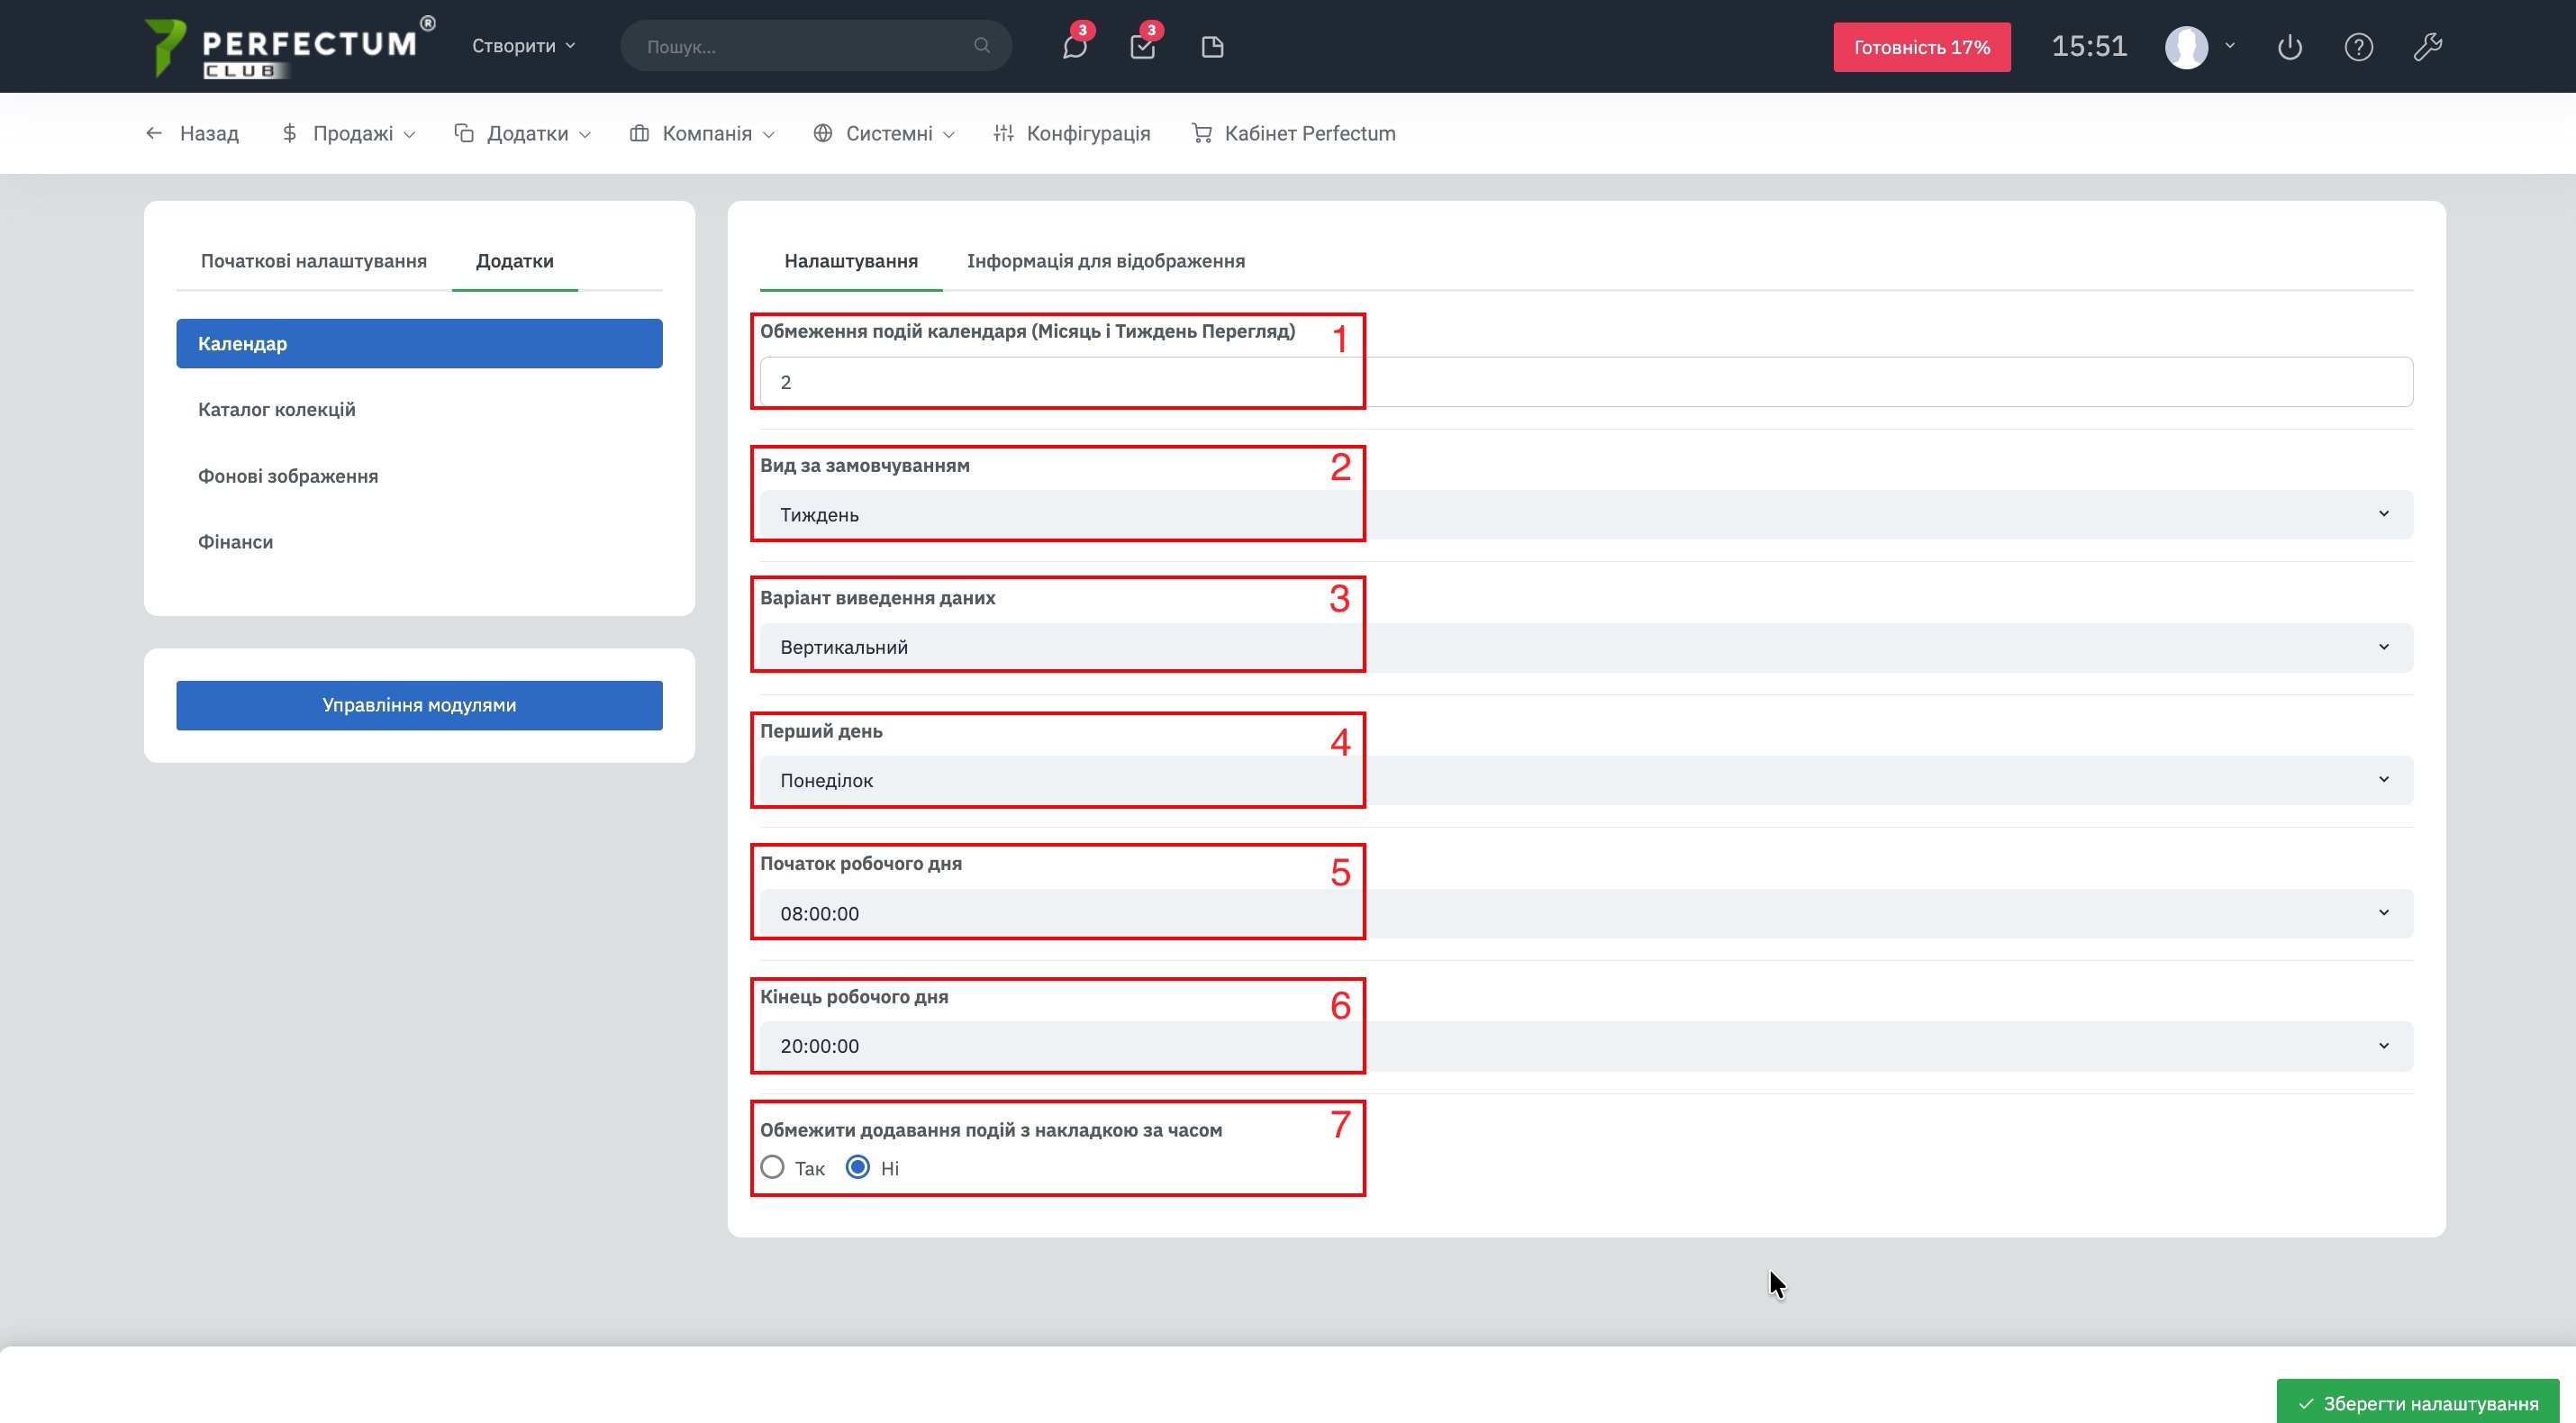Click the Perfectum Club logo
Screen dimensions: 2576x1423
pos(290,47)
